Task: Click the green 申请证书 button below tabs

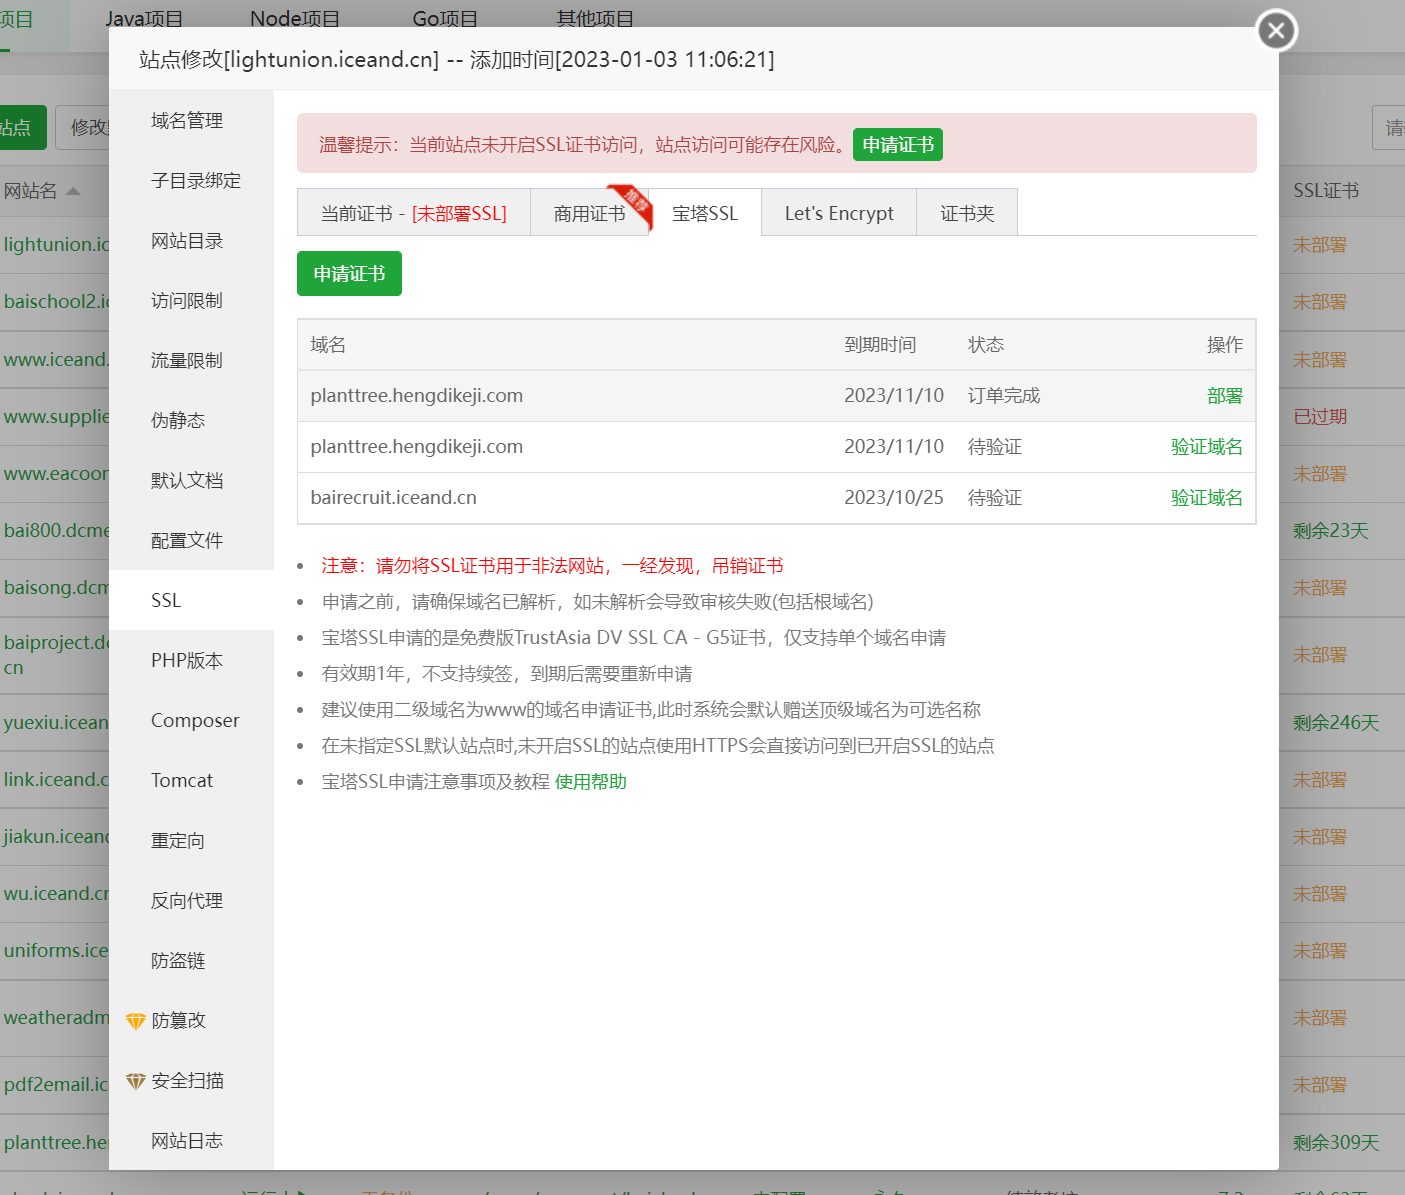Action: pos(349,274)
